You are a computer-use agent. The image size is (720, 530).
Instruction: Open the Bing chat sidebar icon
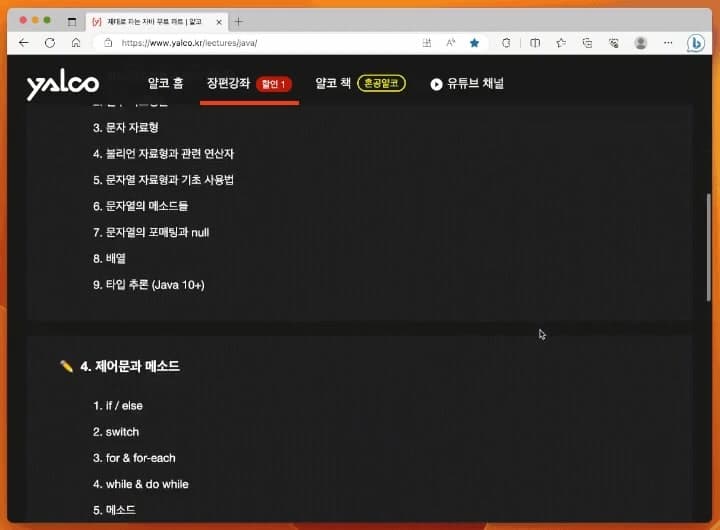(x=696, y=43)
